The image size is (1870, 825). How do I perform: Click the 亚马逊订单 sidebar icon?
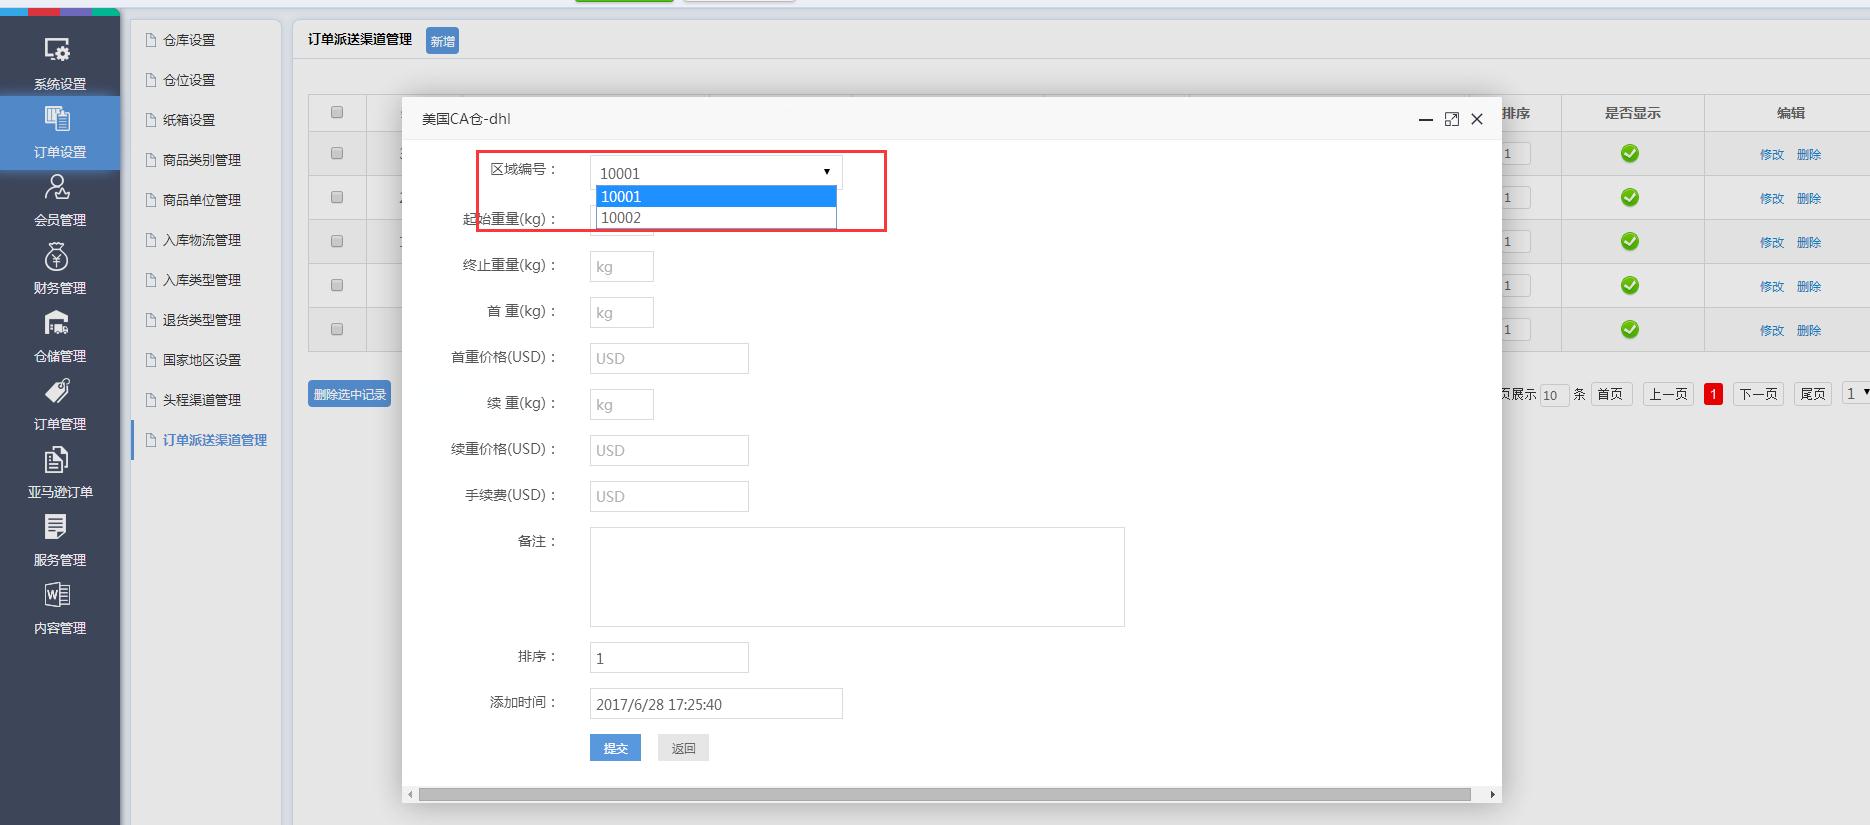click(58, 460)
